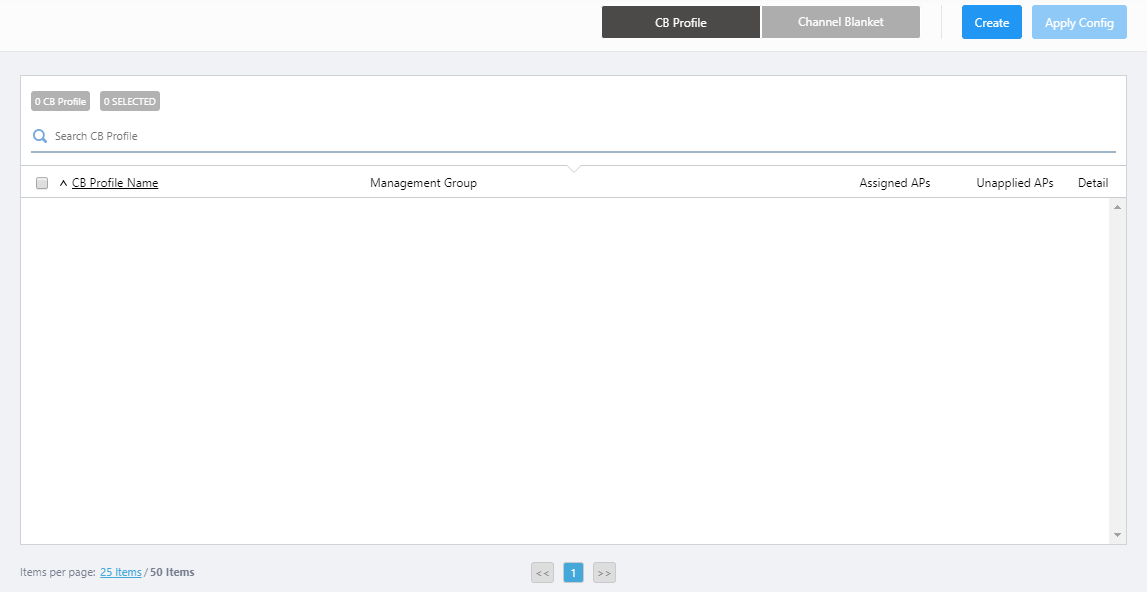Go to the previous page with <<
The height and width of the screenshot is (592, 1147).
pos(542,573)
